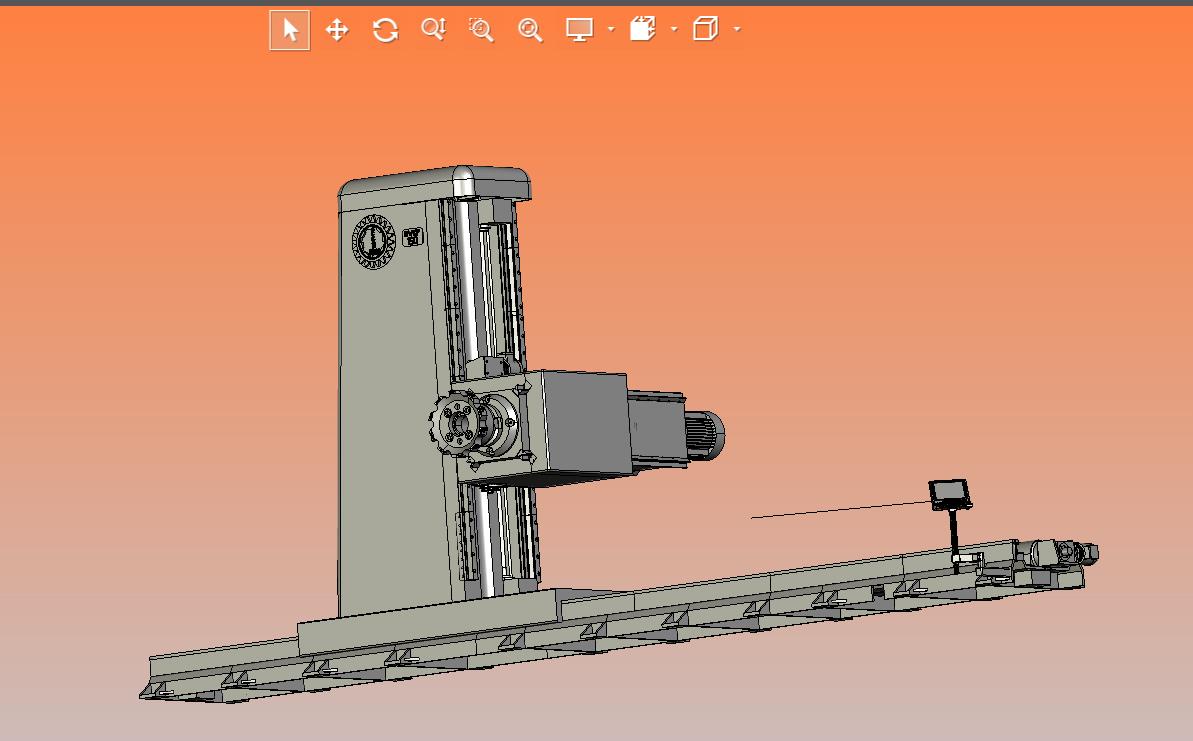
Task: Click the view orientation sheet icon
Action: click(x=642, y=30)
